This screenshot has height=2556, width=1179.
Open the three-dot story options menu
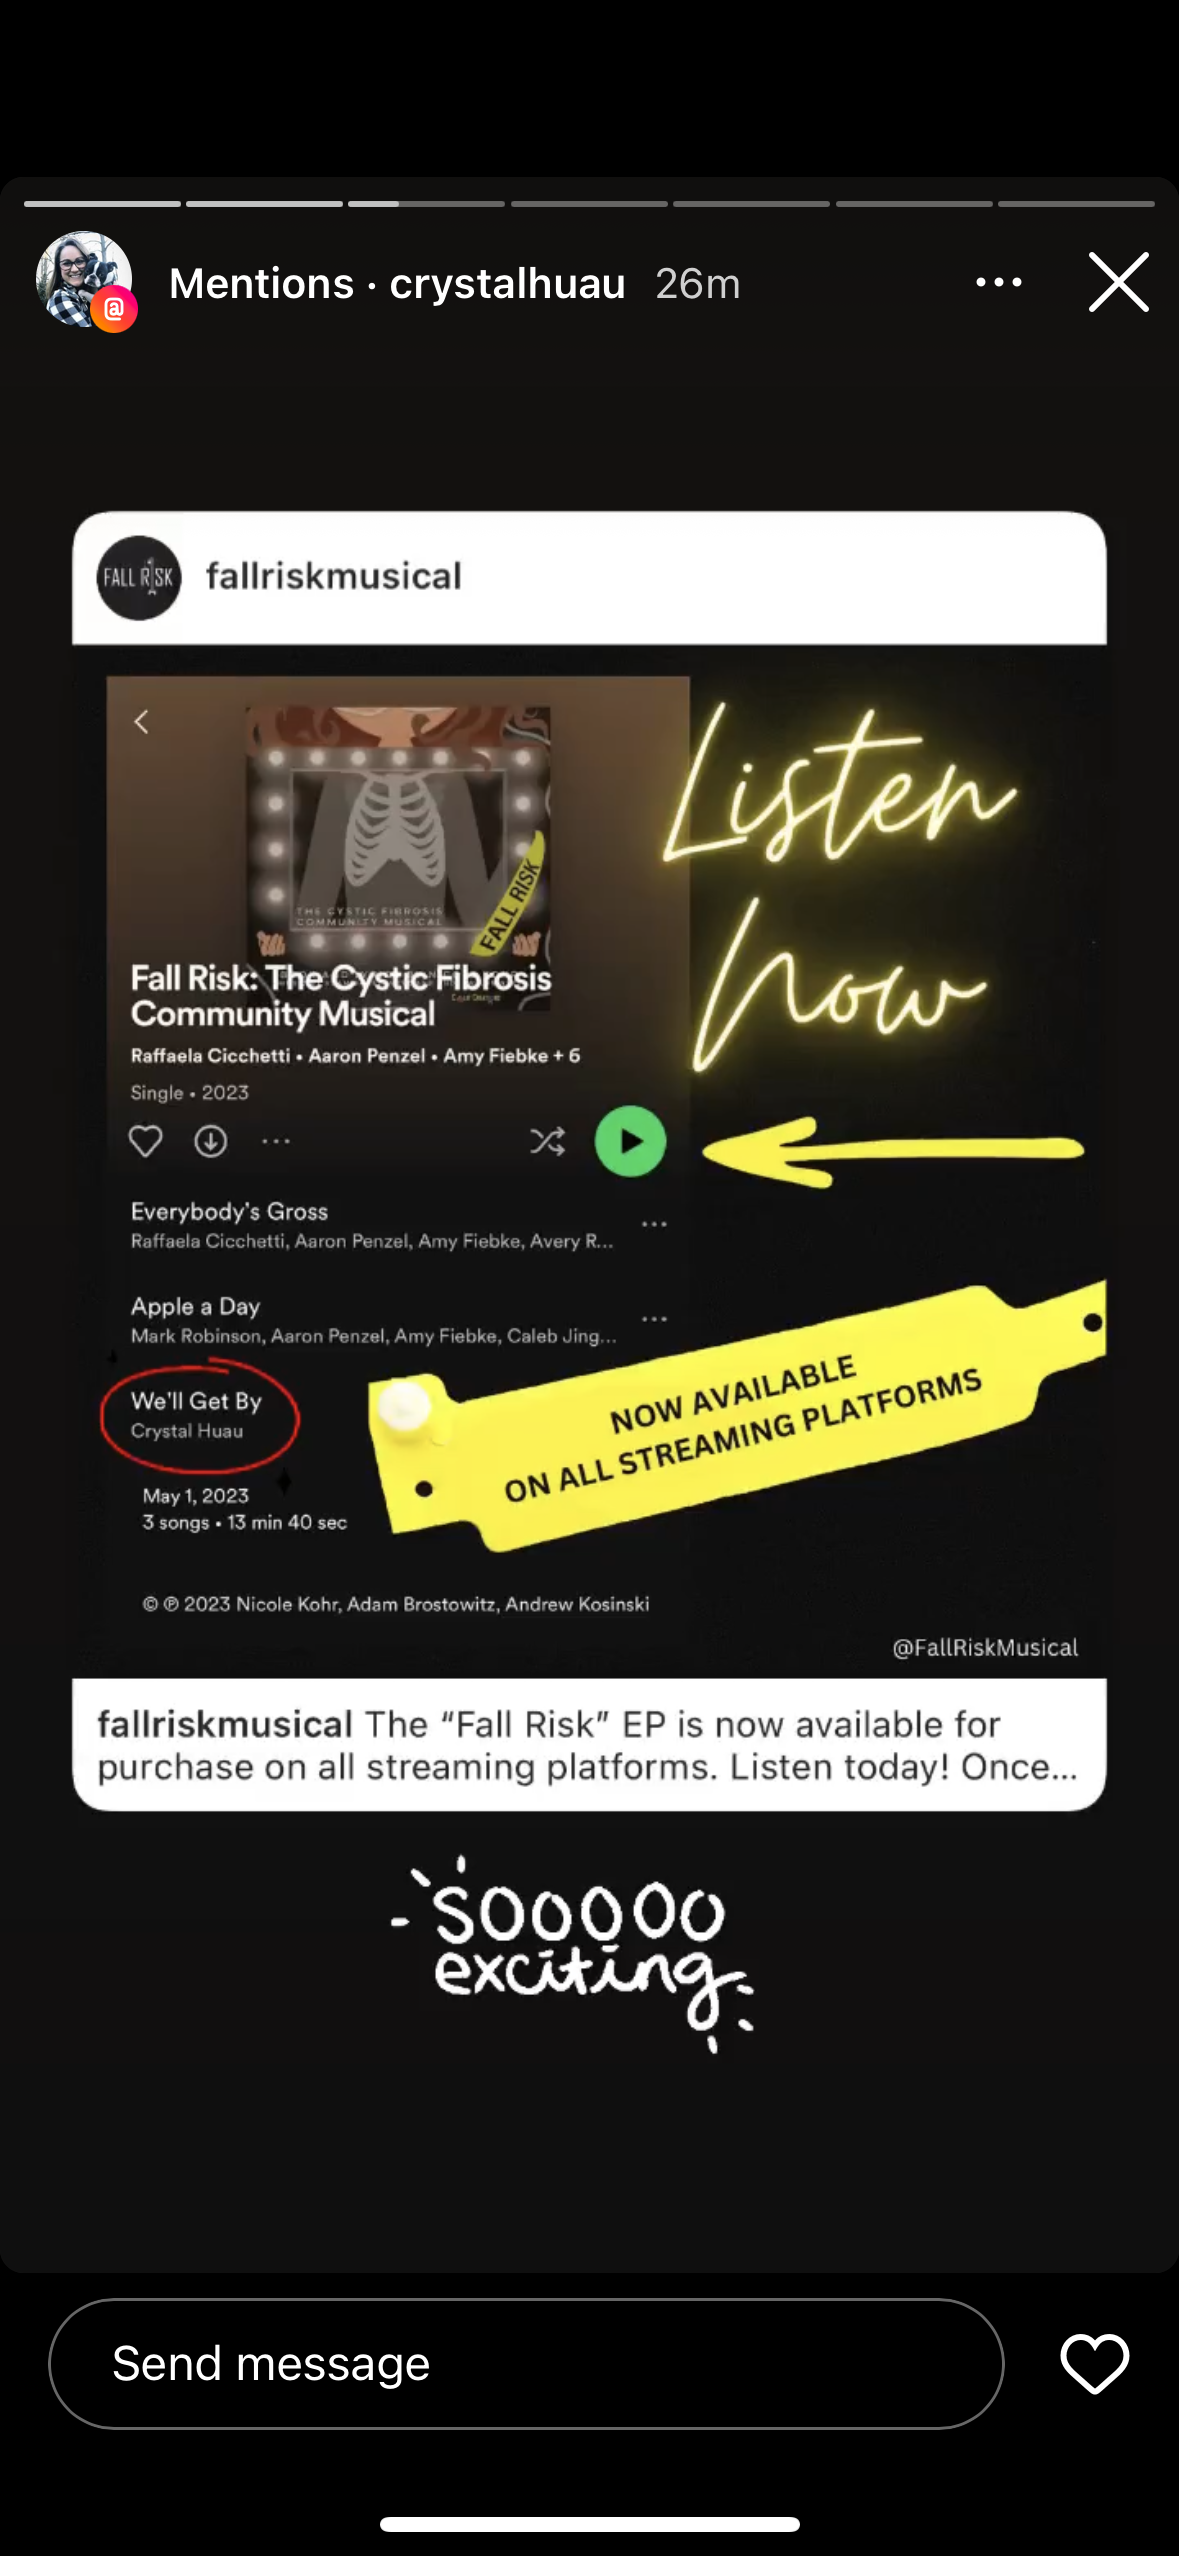tap(998, 283)
